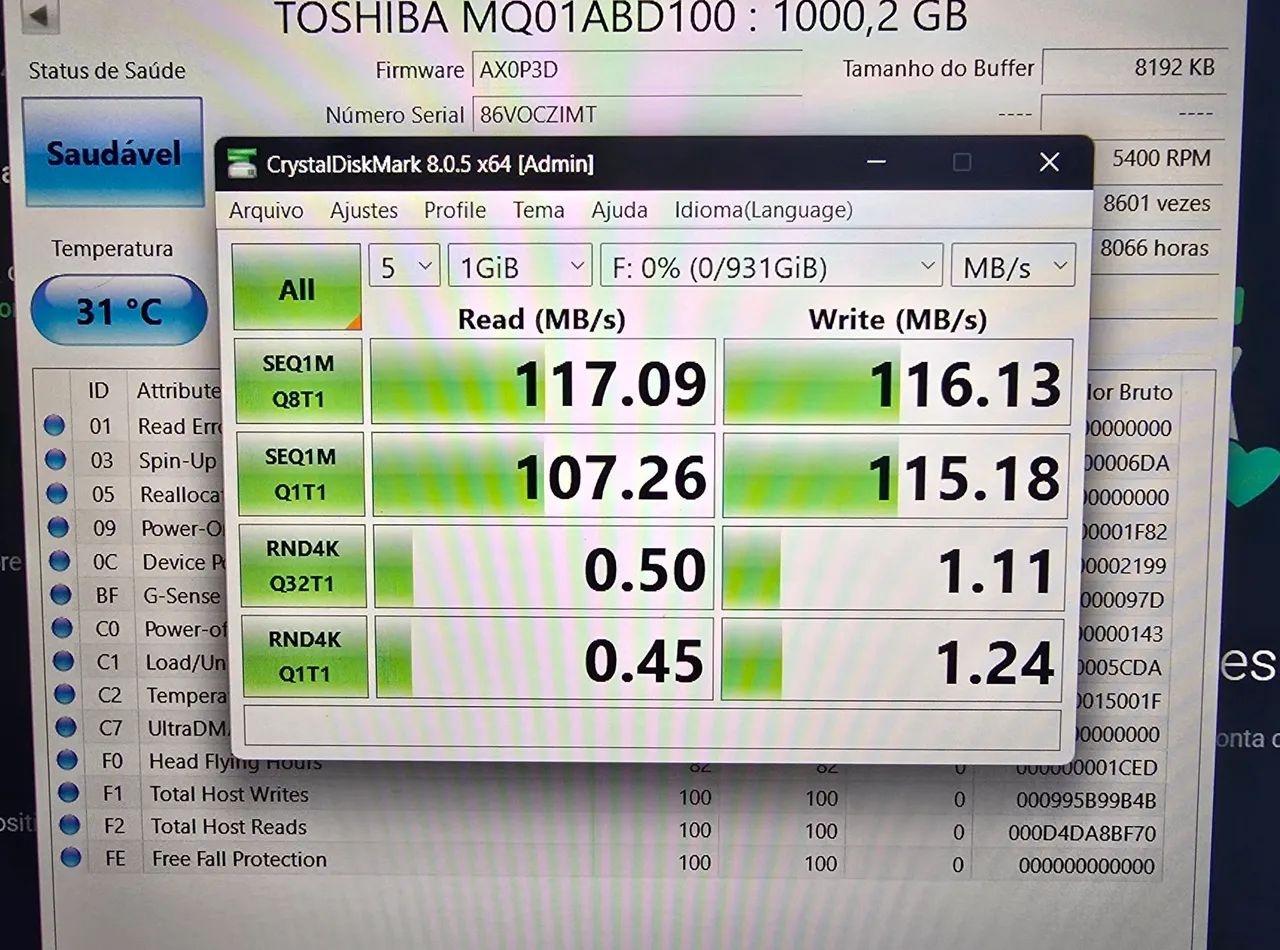Click the 117.09 read result
The image size is (1280, 950).
pos(543,382)
